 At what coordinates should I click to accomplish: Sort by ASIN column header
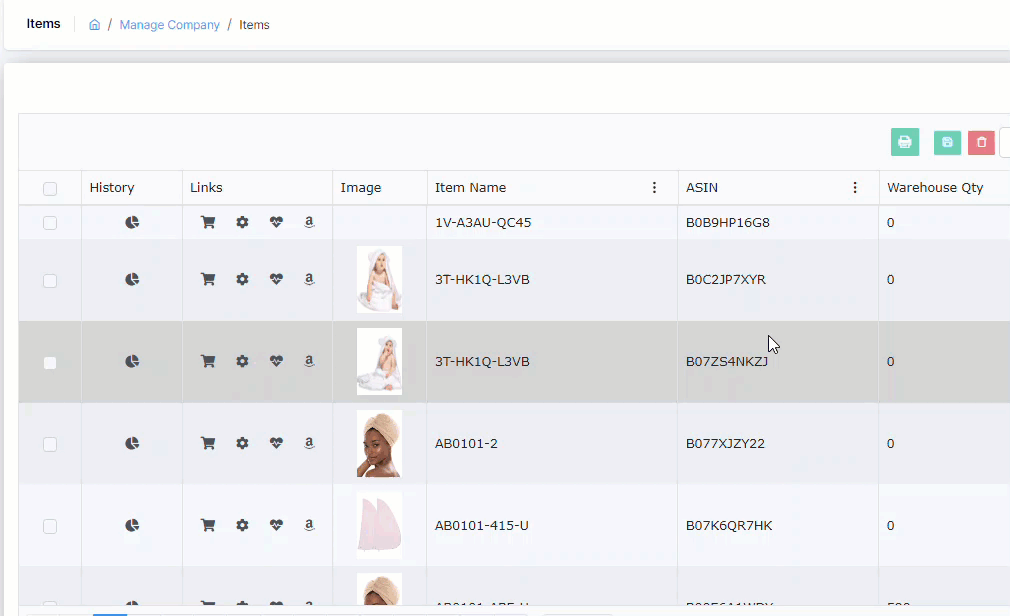pyautogui.click(x=701, y=188)
